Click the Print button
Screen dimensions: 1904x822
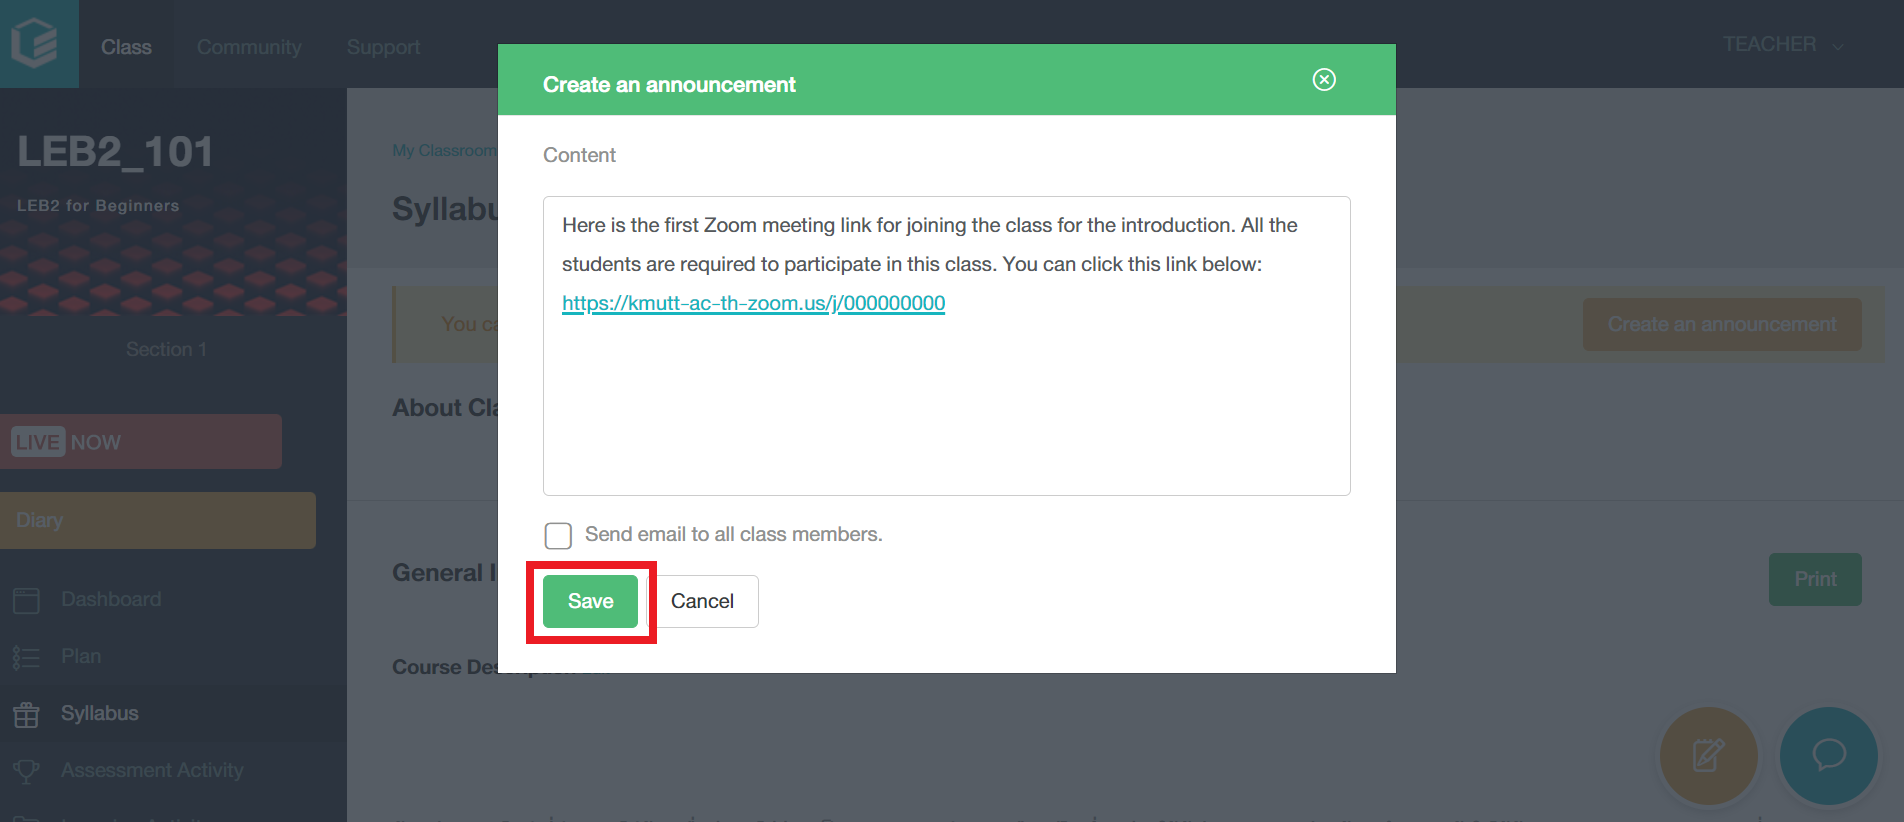click(1815, 579)
